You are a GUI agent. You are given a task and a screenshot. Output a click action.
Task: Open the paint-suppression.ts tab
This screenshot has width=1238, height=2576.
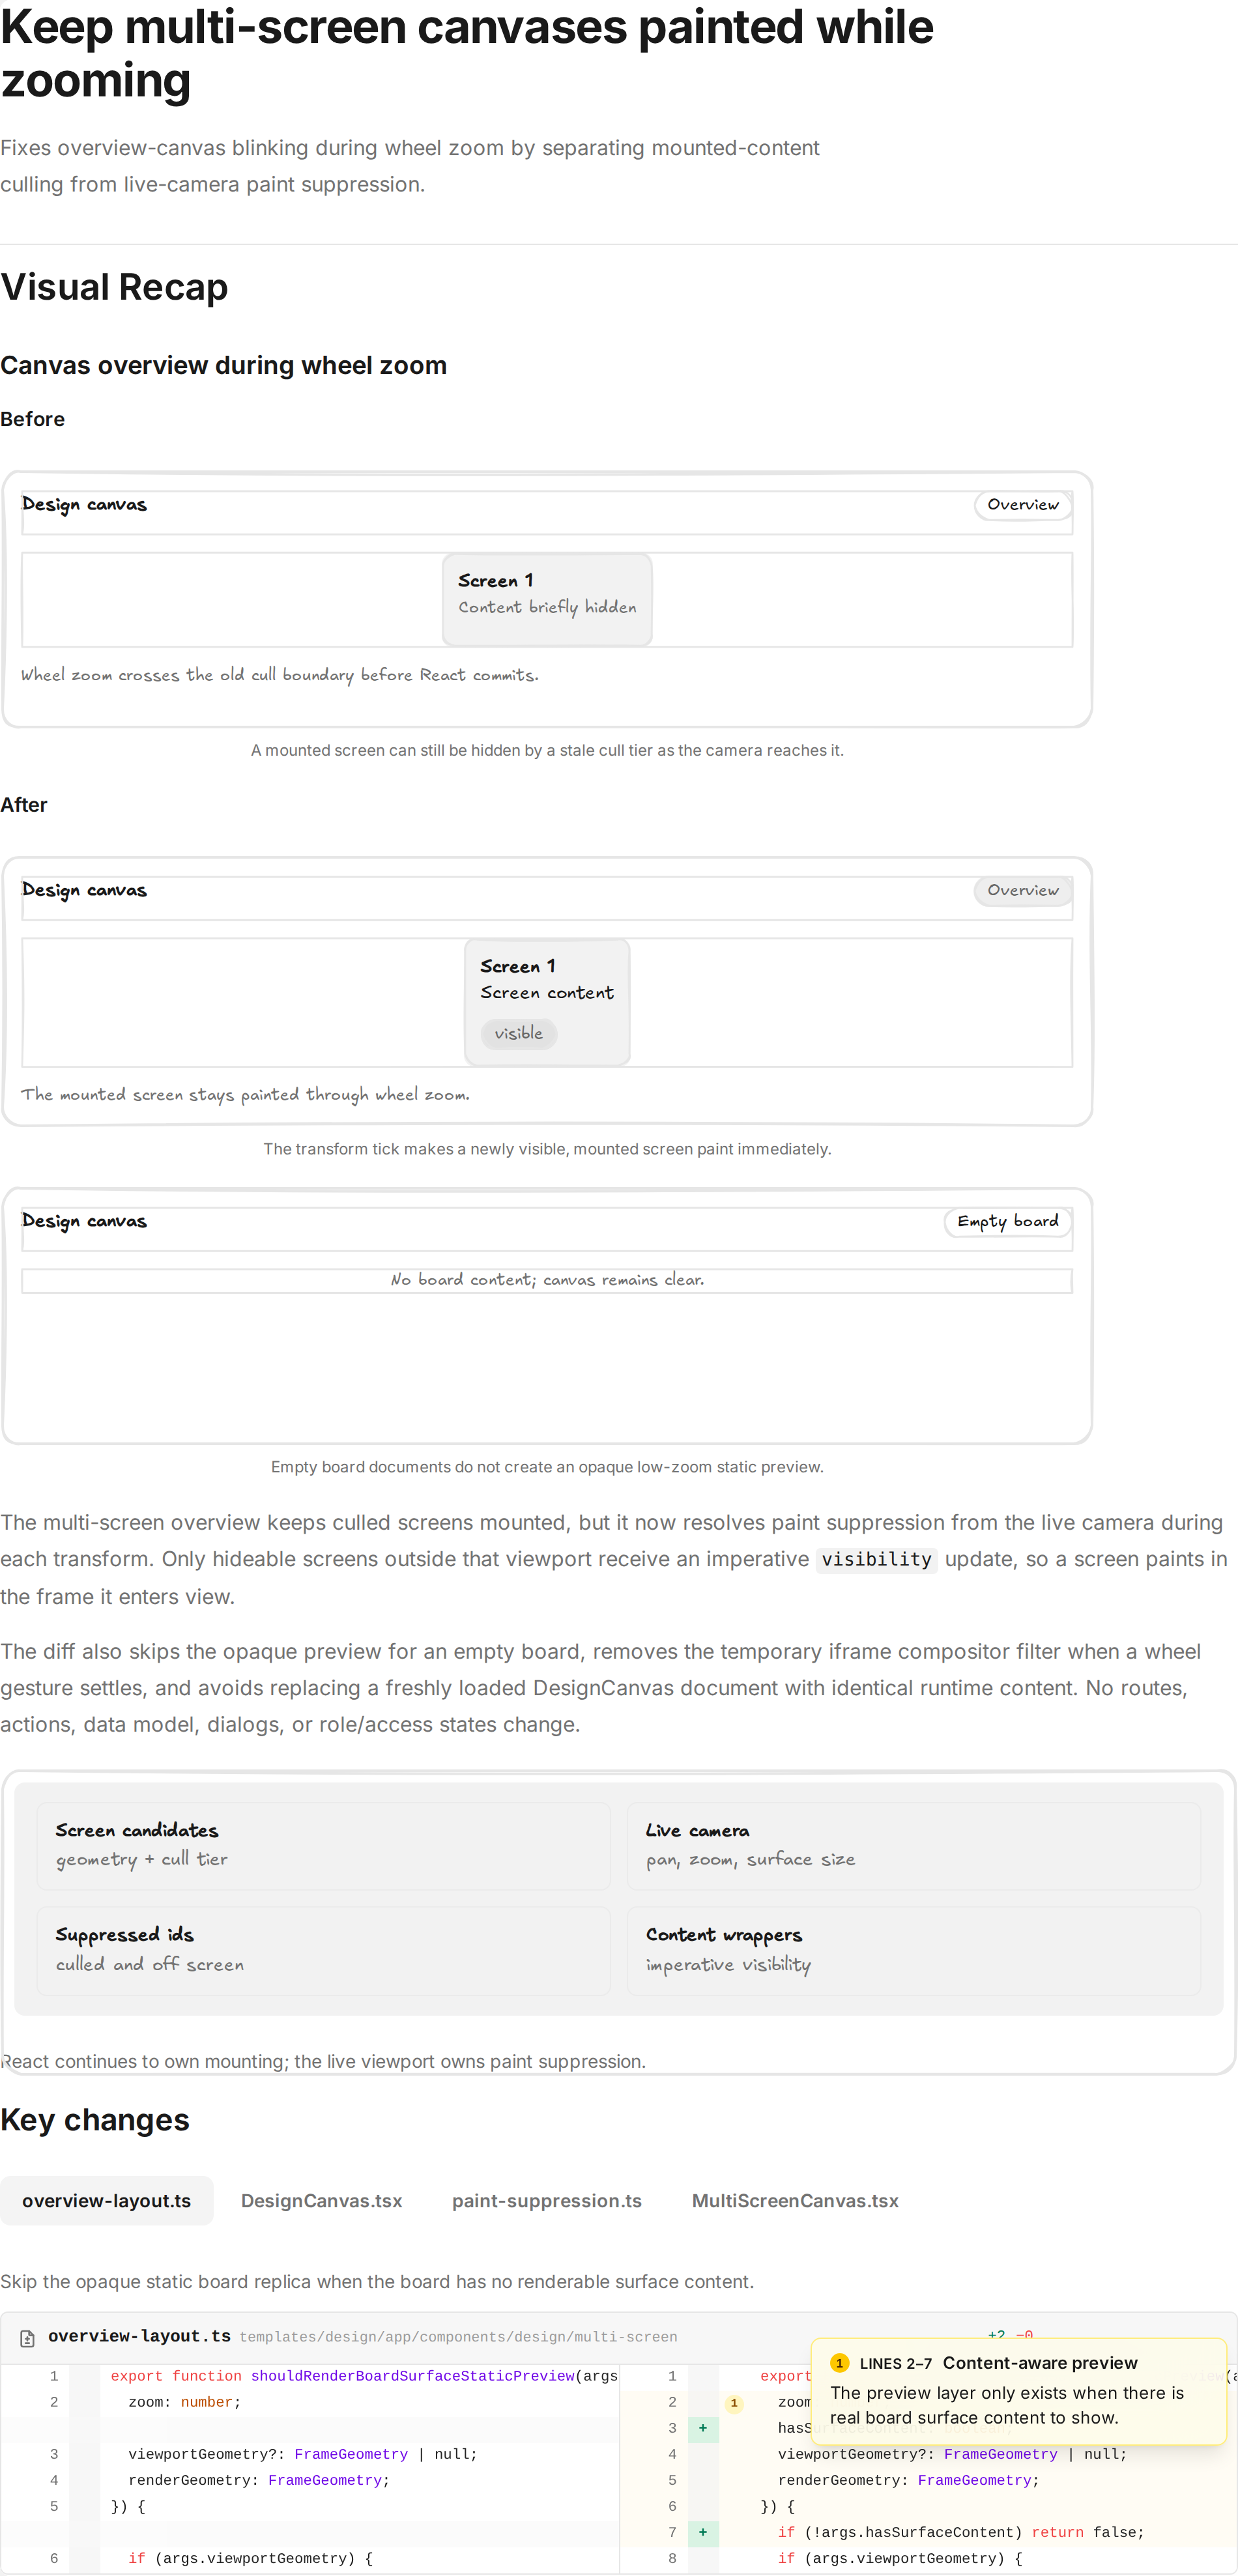point(547,2201)
